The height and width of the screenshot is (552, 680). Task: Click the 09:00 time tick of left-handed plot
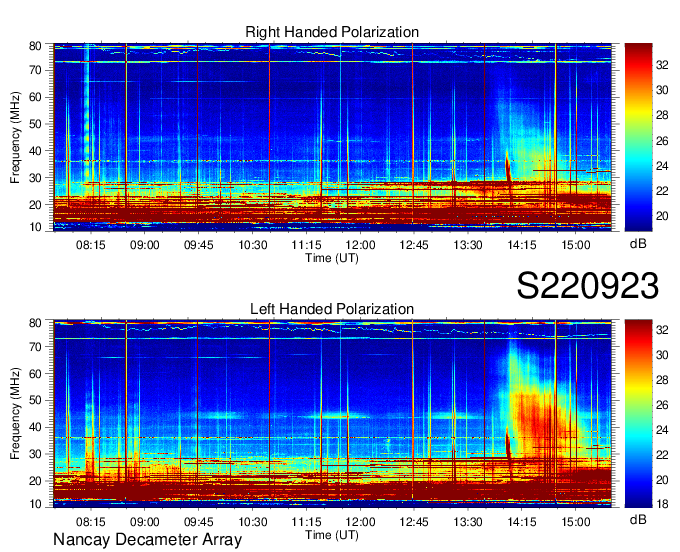pos(145,521)
